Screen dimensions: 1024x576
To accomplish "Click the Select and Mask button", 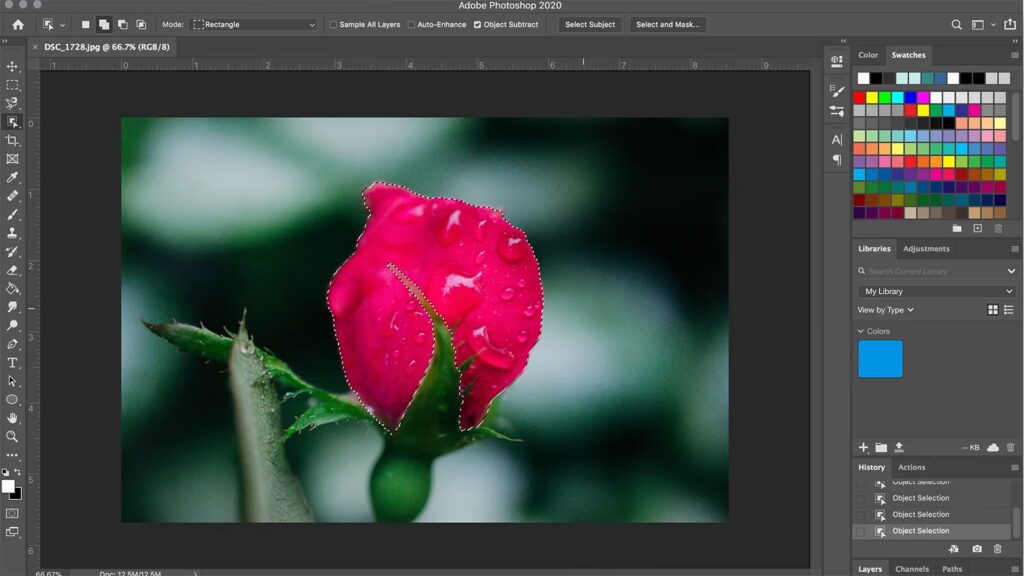I will tap(667, 24).
